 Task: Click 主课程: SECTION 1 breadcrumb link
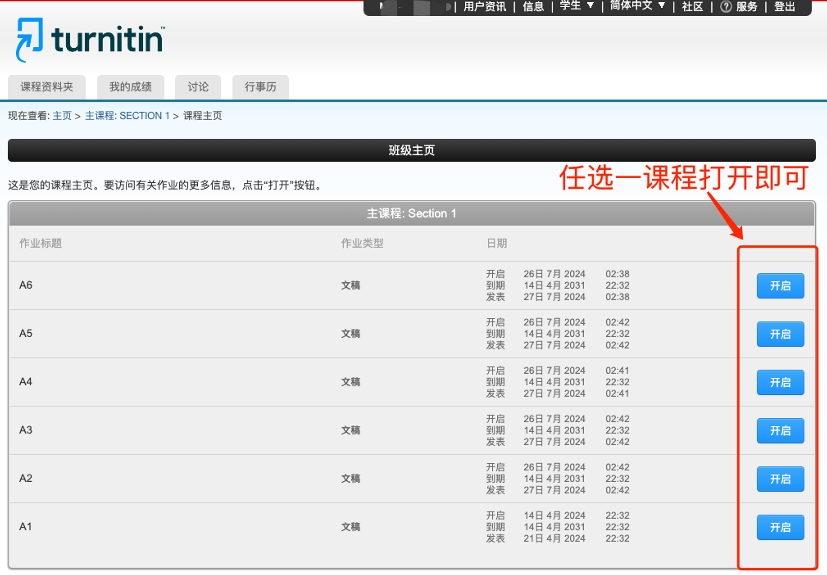point(127,116)
